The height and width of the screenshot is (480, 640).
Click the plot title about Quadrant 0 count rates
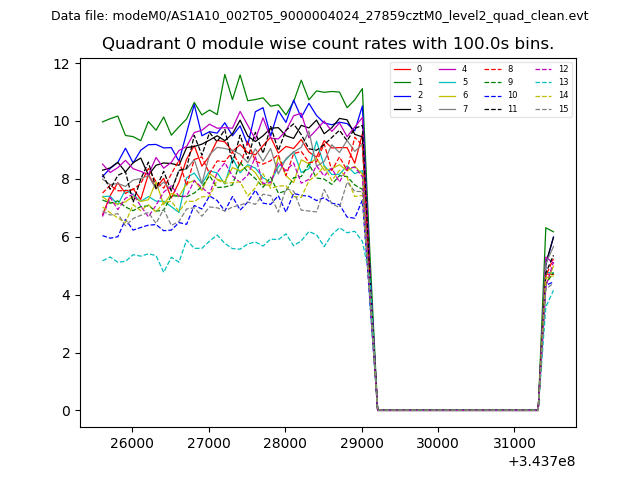pos(328,44)
